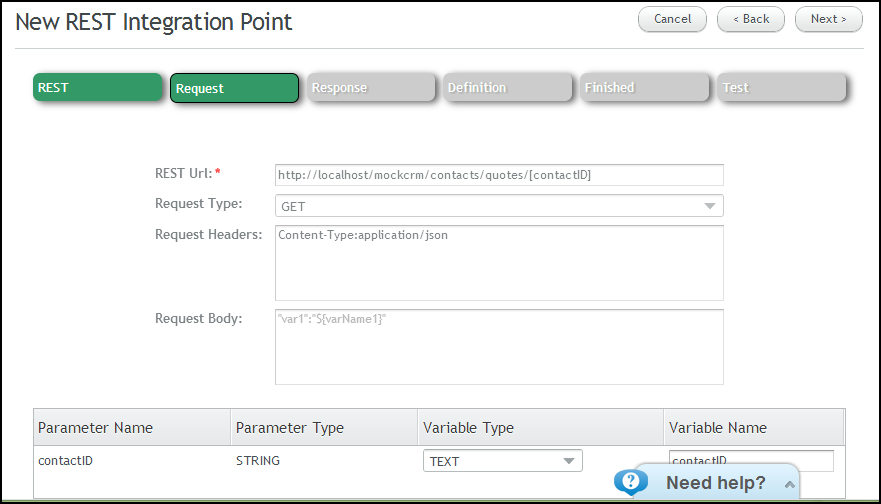Select the Request step tab
The image size is (881, 504).
point(234,88)
